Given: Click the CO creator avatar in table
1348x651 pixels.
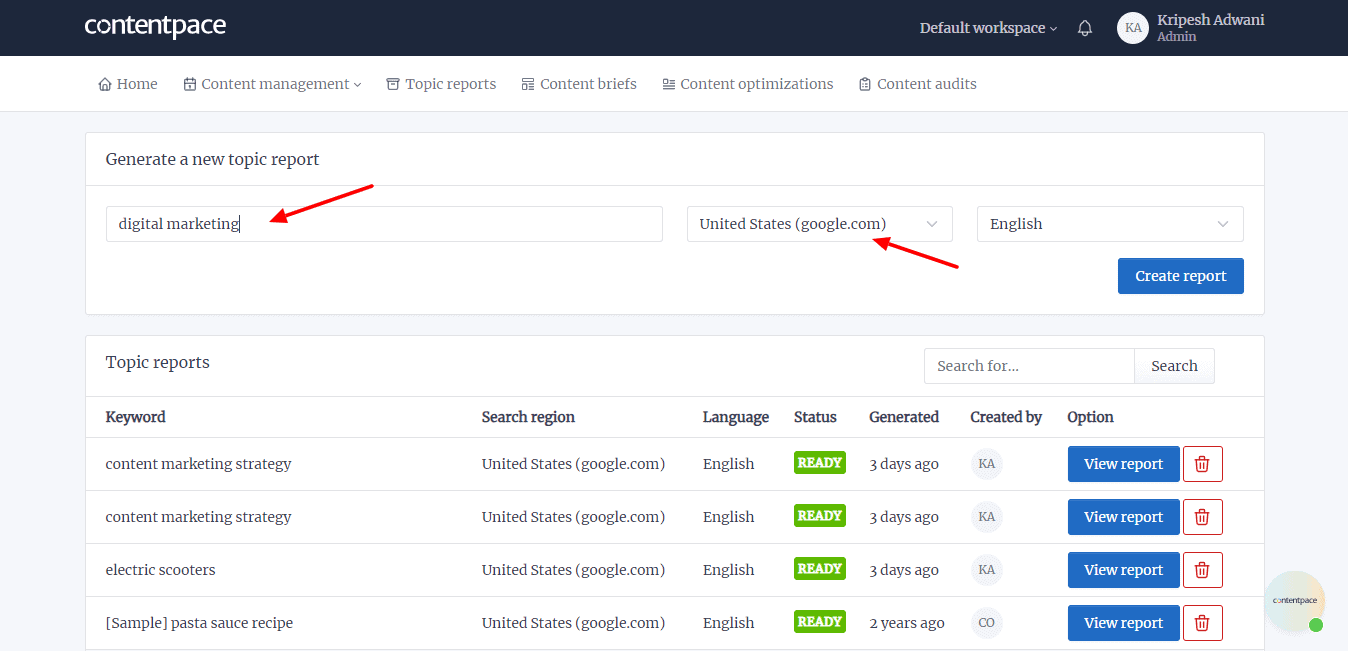Looking at the screenshot, I should point(986,623).
